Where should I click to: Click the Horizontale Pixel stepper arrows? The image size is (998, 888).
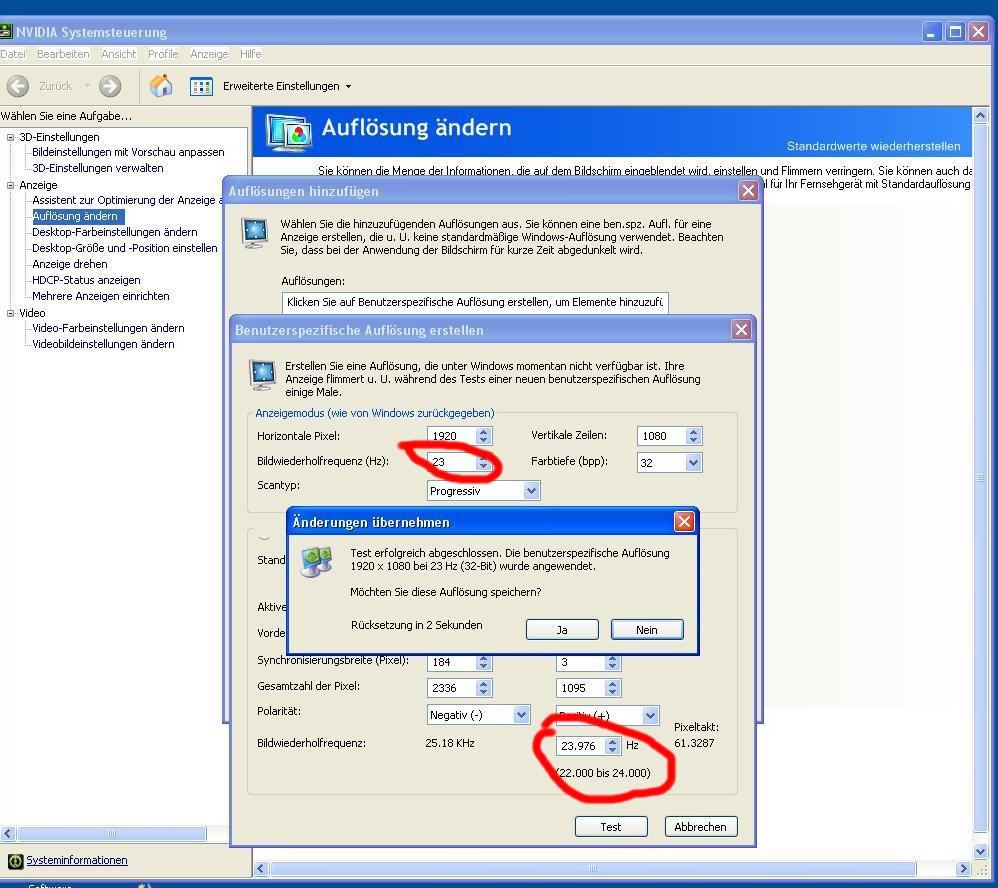[x=484, y=436]
